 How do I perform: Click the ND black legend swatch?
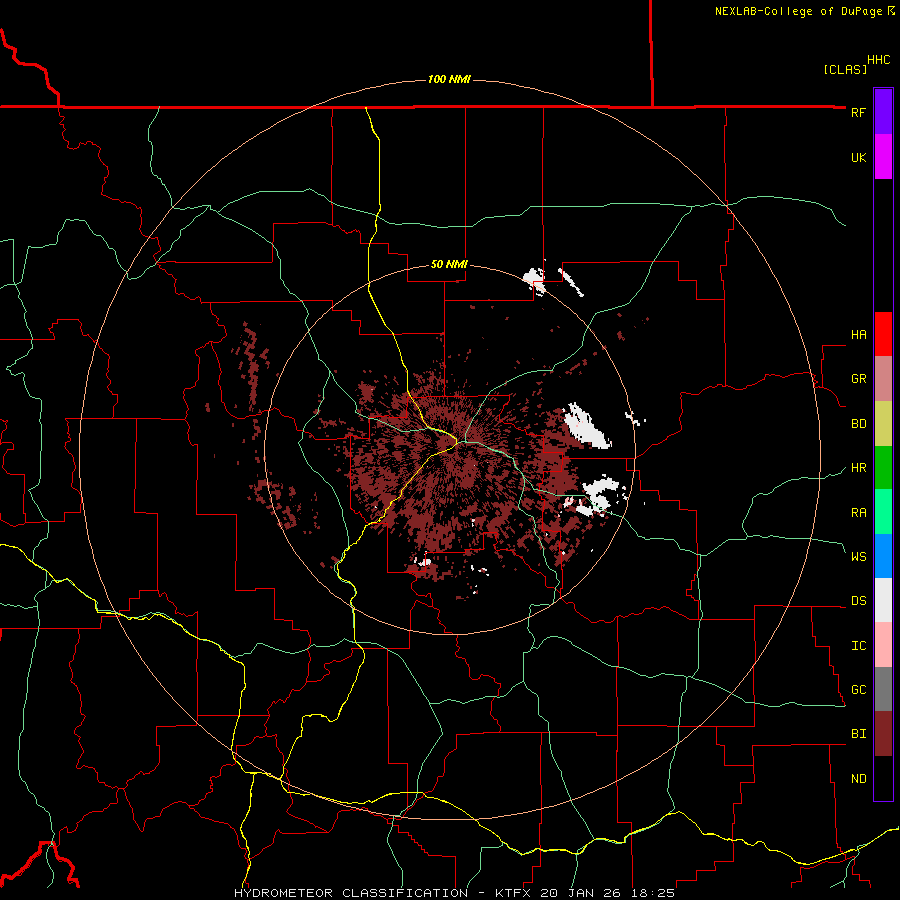[x=883, y=778]
